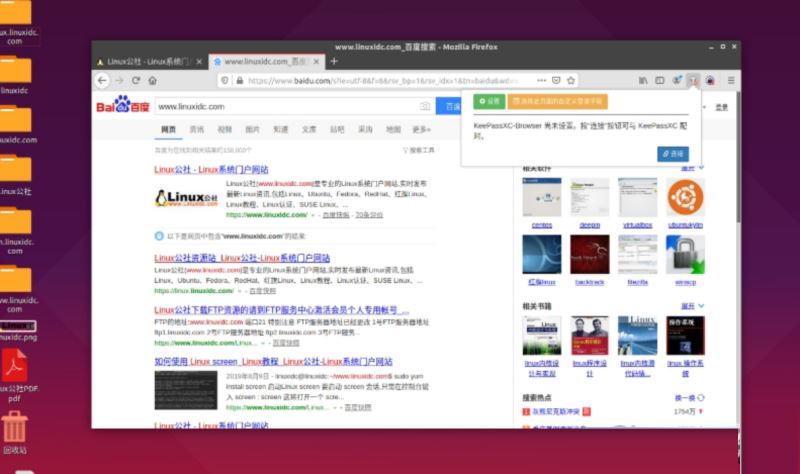This screenshot has height=474, width=800.
Task: Reload the Baidu page
Action: coord(136,81)
